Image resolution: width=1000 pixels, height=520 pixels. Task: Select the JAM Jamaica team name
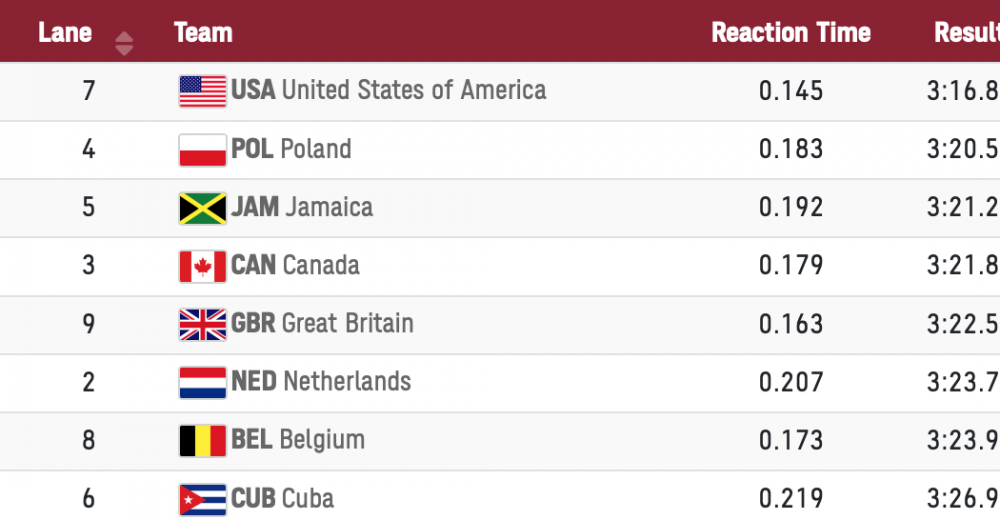pos(302,208)
